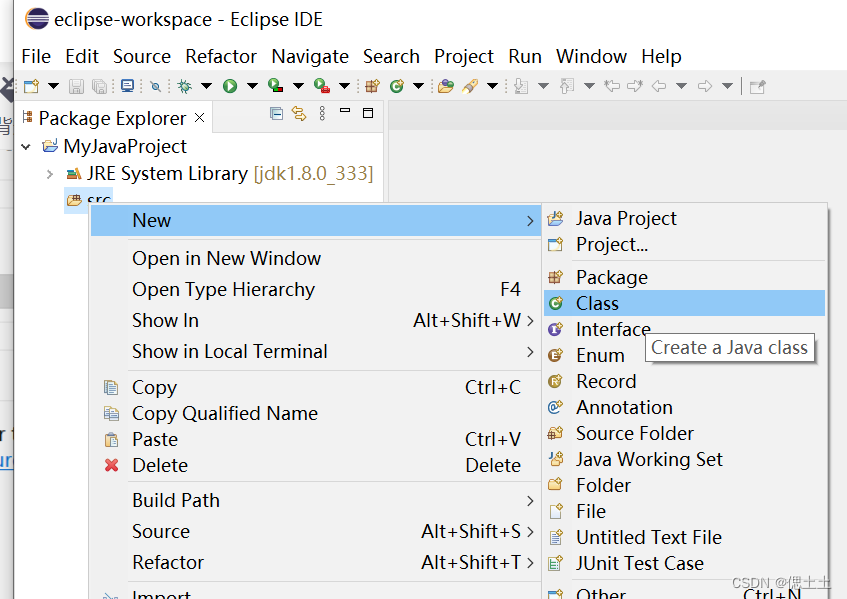Start debugging with the bug icon
This screenshot has width=847, height=599.
[x=185, y=86]
